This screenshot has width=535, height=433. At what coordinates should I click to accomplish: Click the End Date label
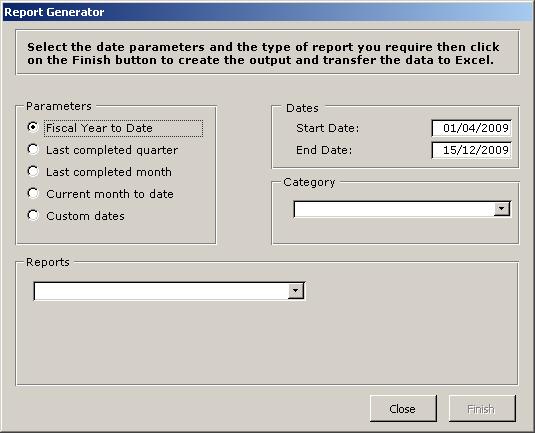tap(324, 150)
